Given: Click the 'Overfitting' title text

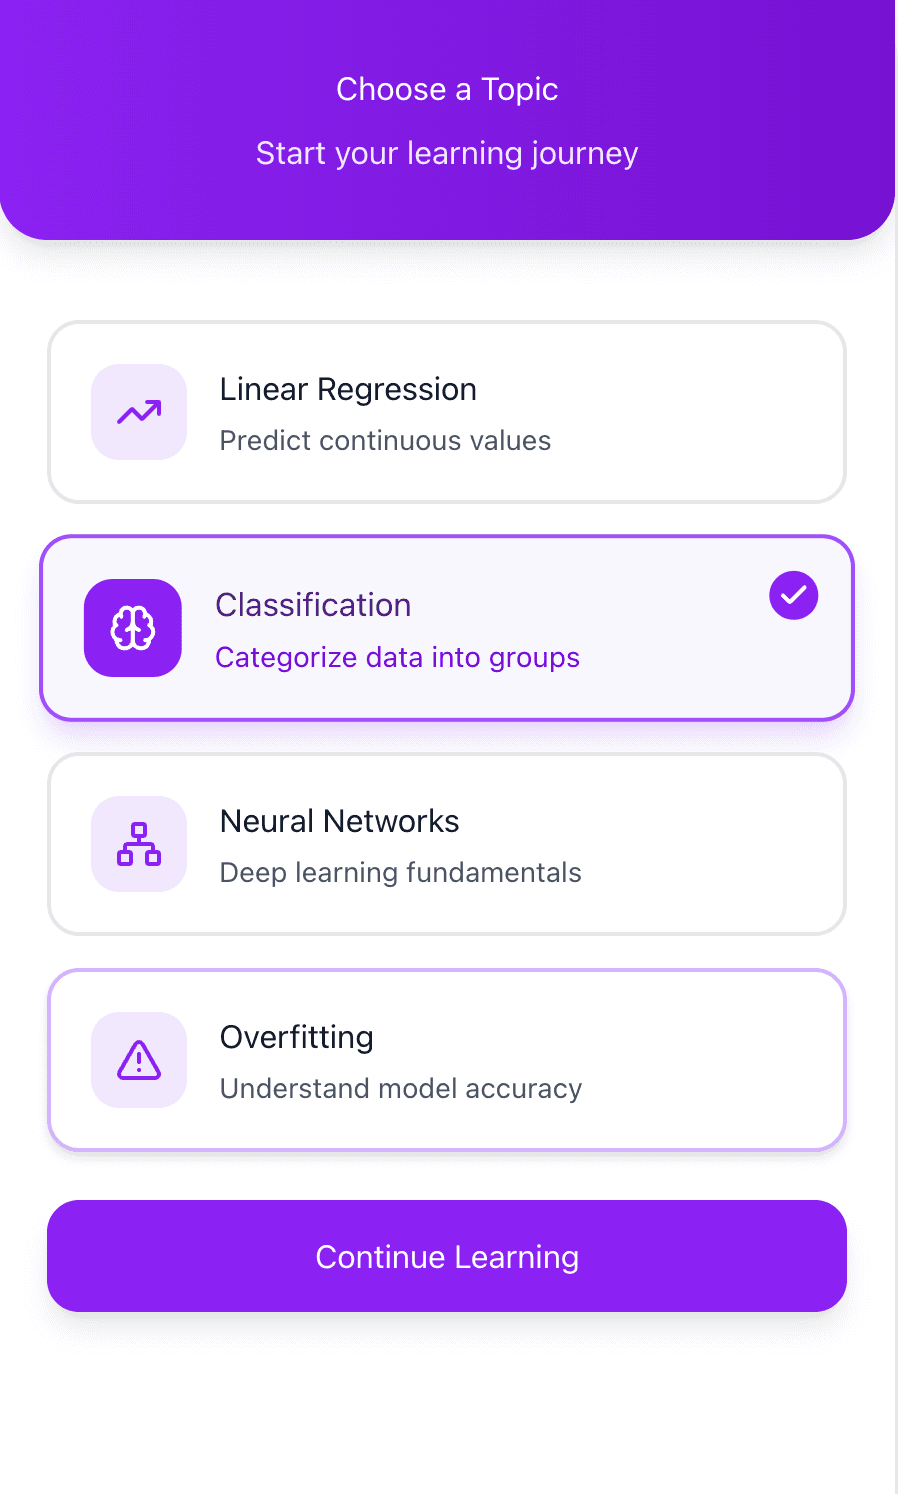Looking at the screenshot, I should (297, 1037).
